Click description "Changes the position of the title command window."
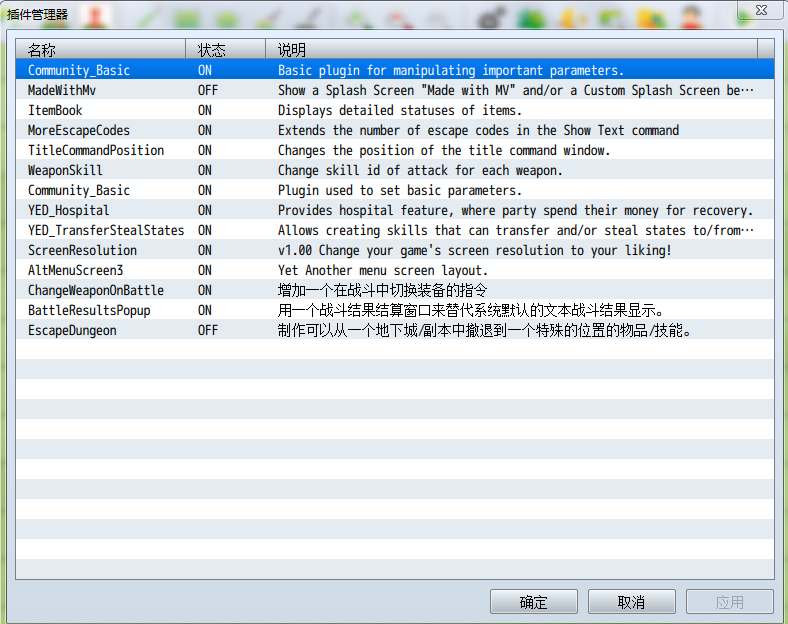This screenshot has height=624, width=788. (x=444, y=150)
